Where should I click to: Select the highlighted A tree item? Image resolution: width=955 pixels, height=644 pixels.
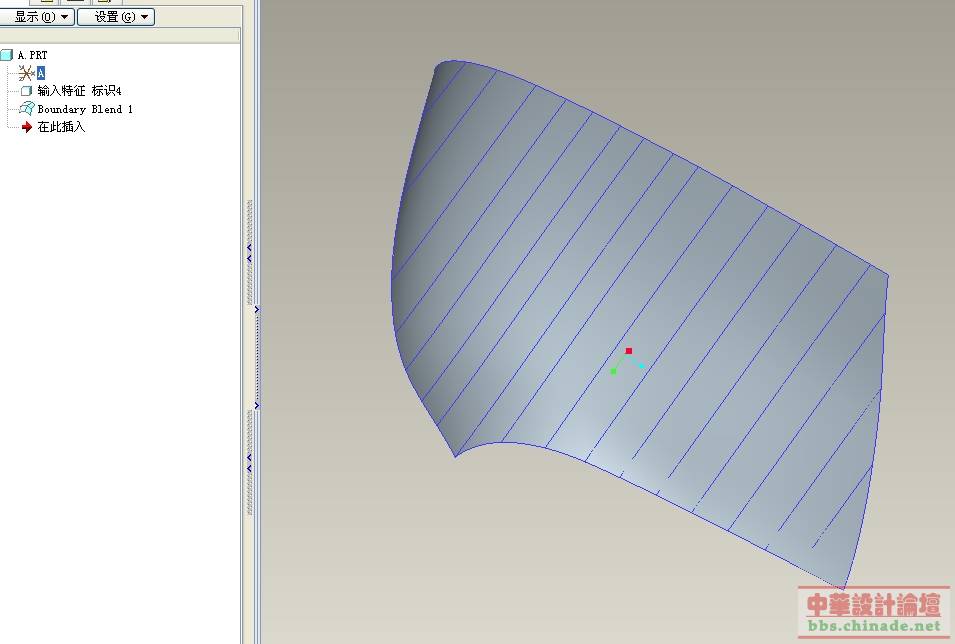[x=41, y=73]
